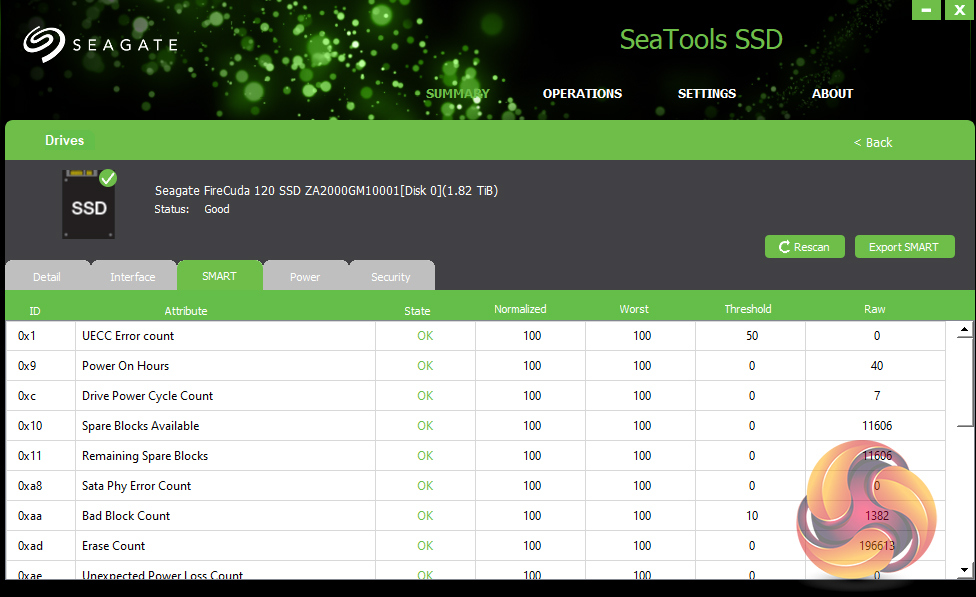The height and width of the screenshot is (597, 976).
Task: Click the green checkmark status badge
Action: click(108, 179)
